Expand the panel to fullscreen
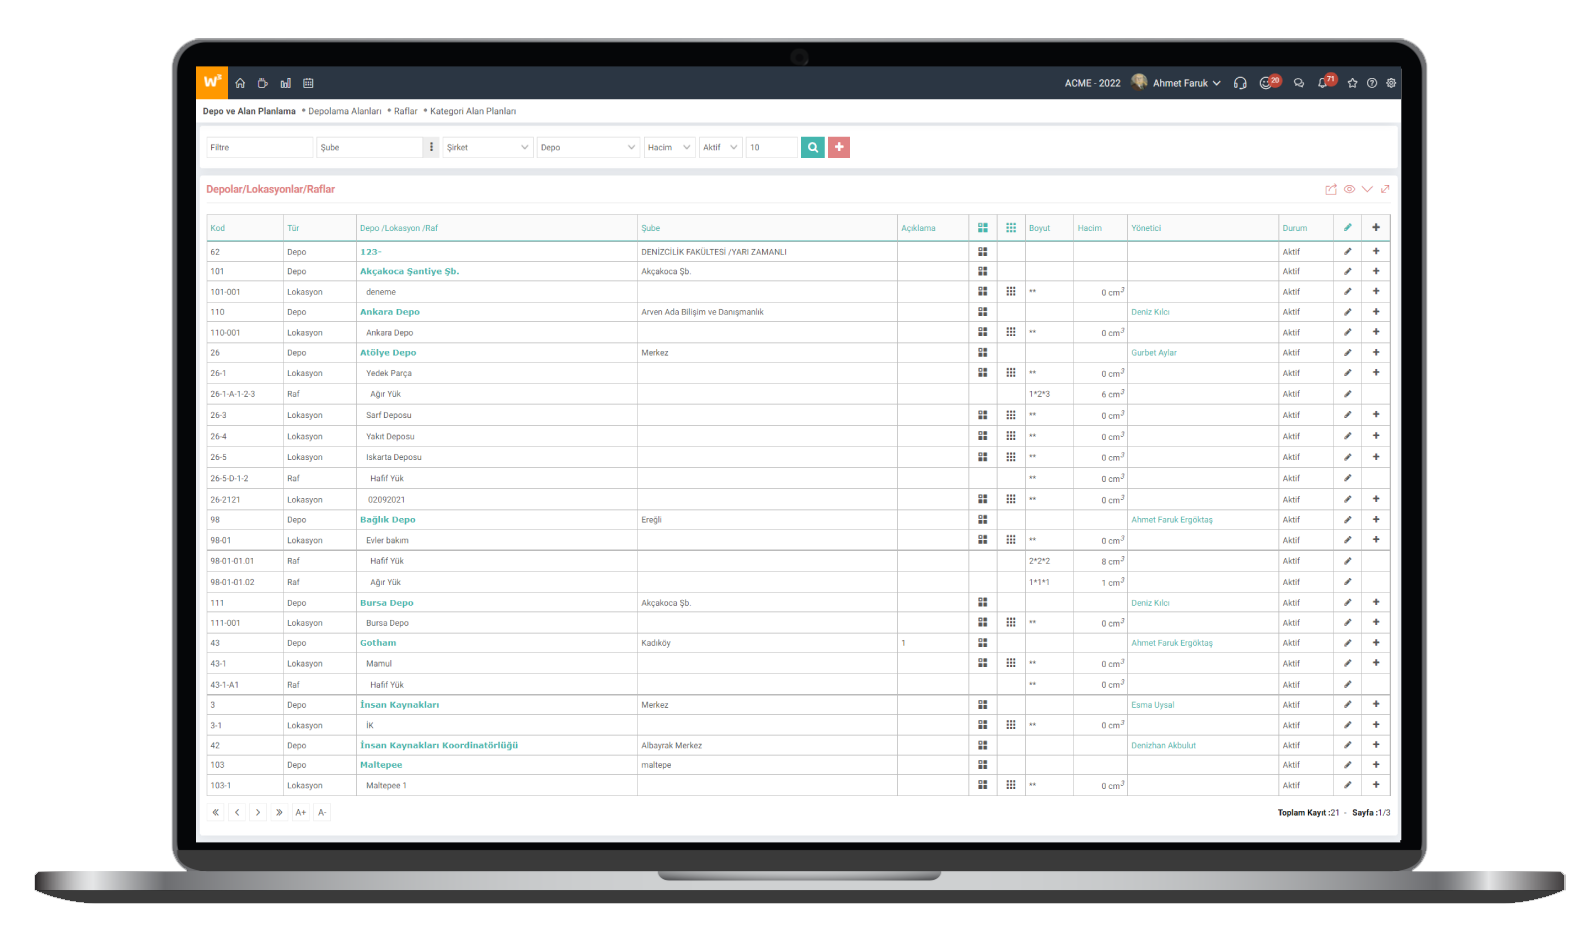 (1385, 189)
